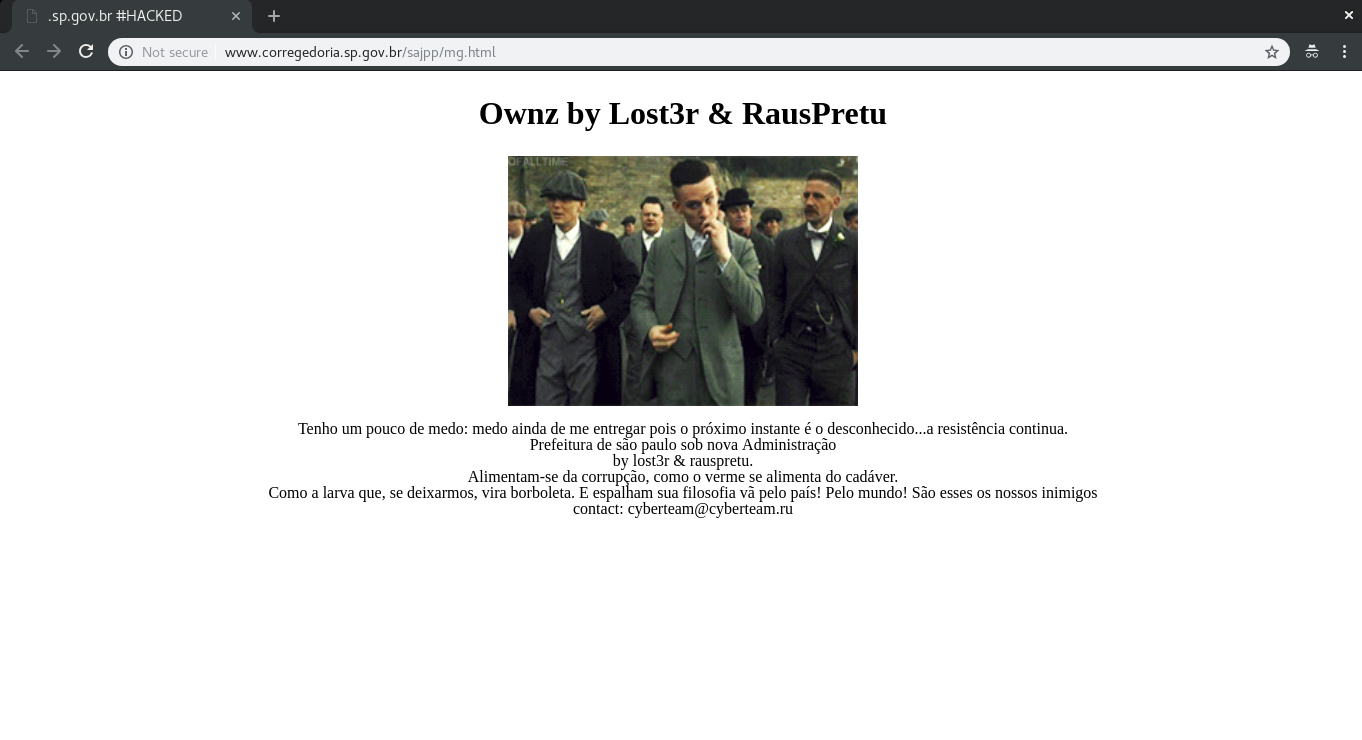Open the incognito indicator icon
The width and height of the screenshot is (1362, 740).
(x=1312, y=52)
